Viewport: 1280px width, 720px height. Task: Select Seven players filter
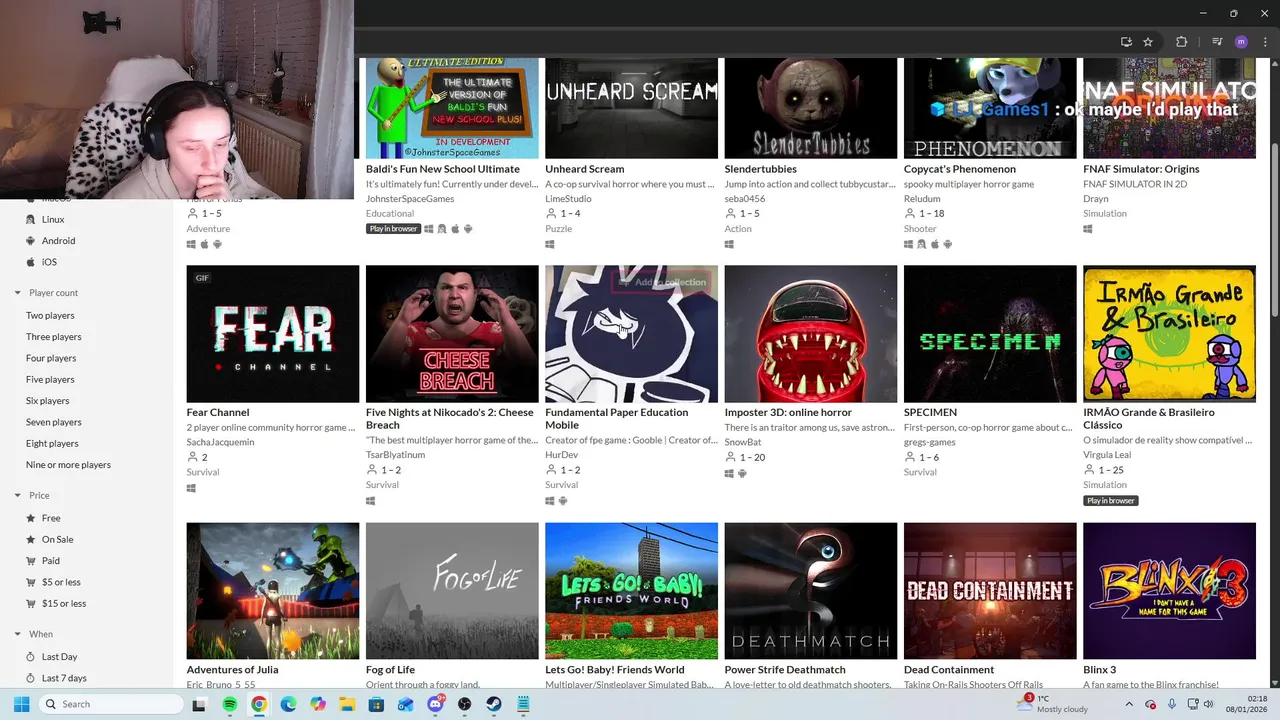coord(54,422)
